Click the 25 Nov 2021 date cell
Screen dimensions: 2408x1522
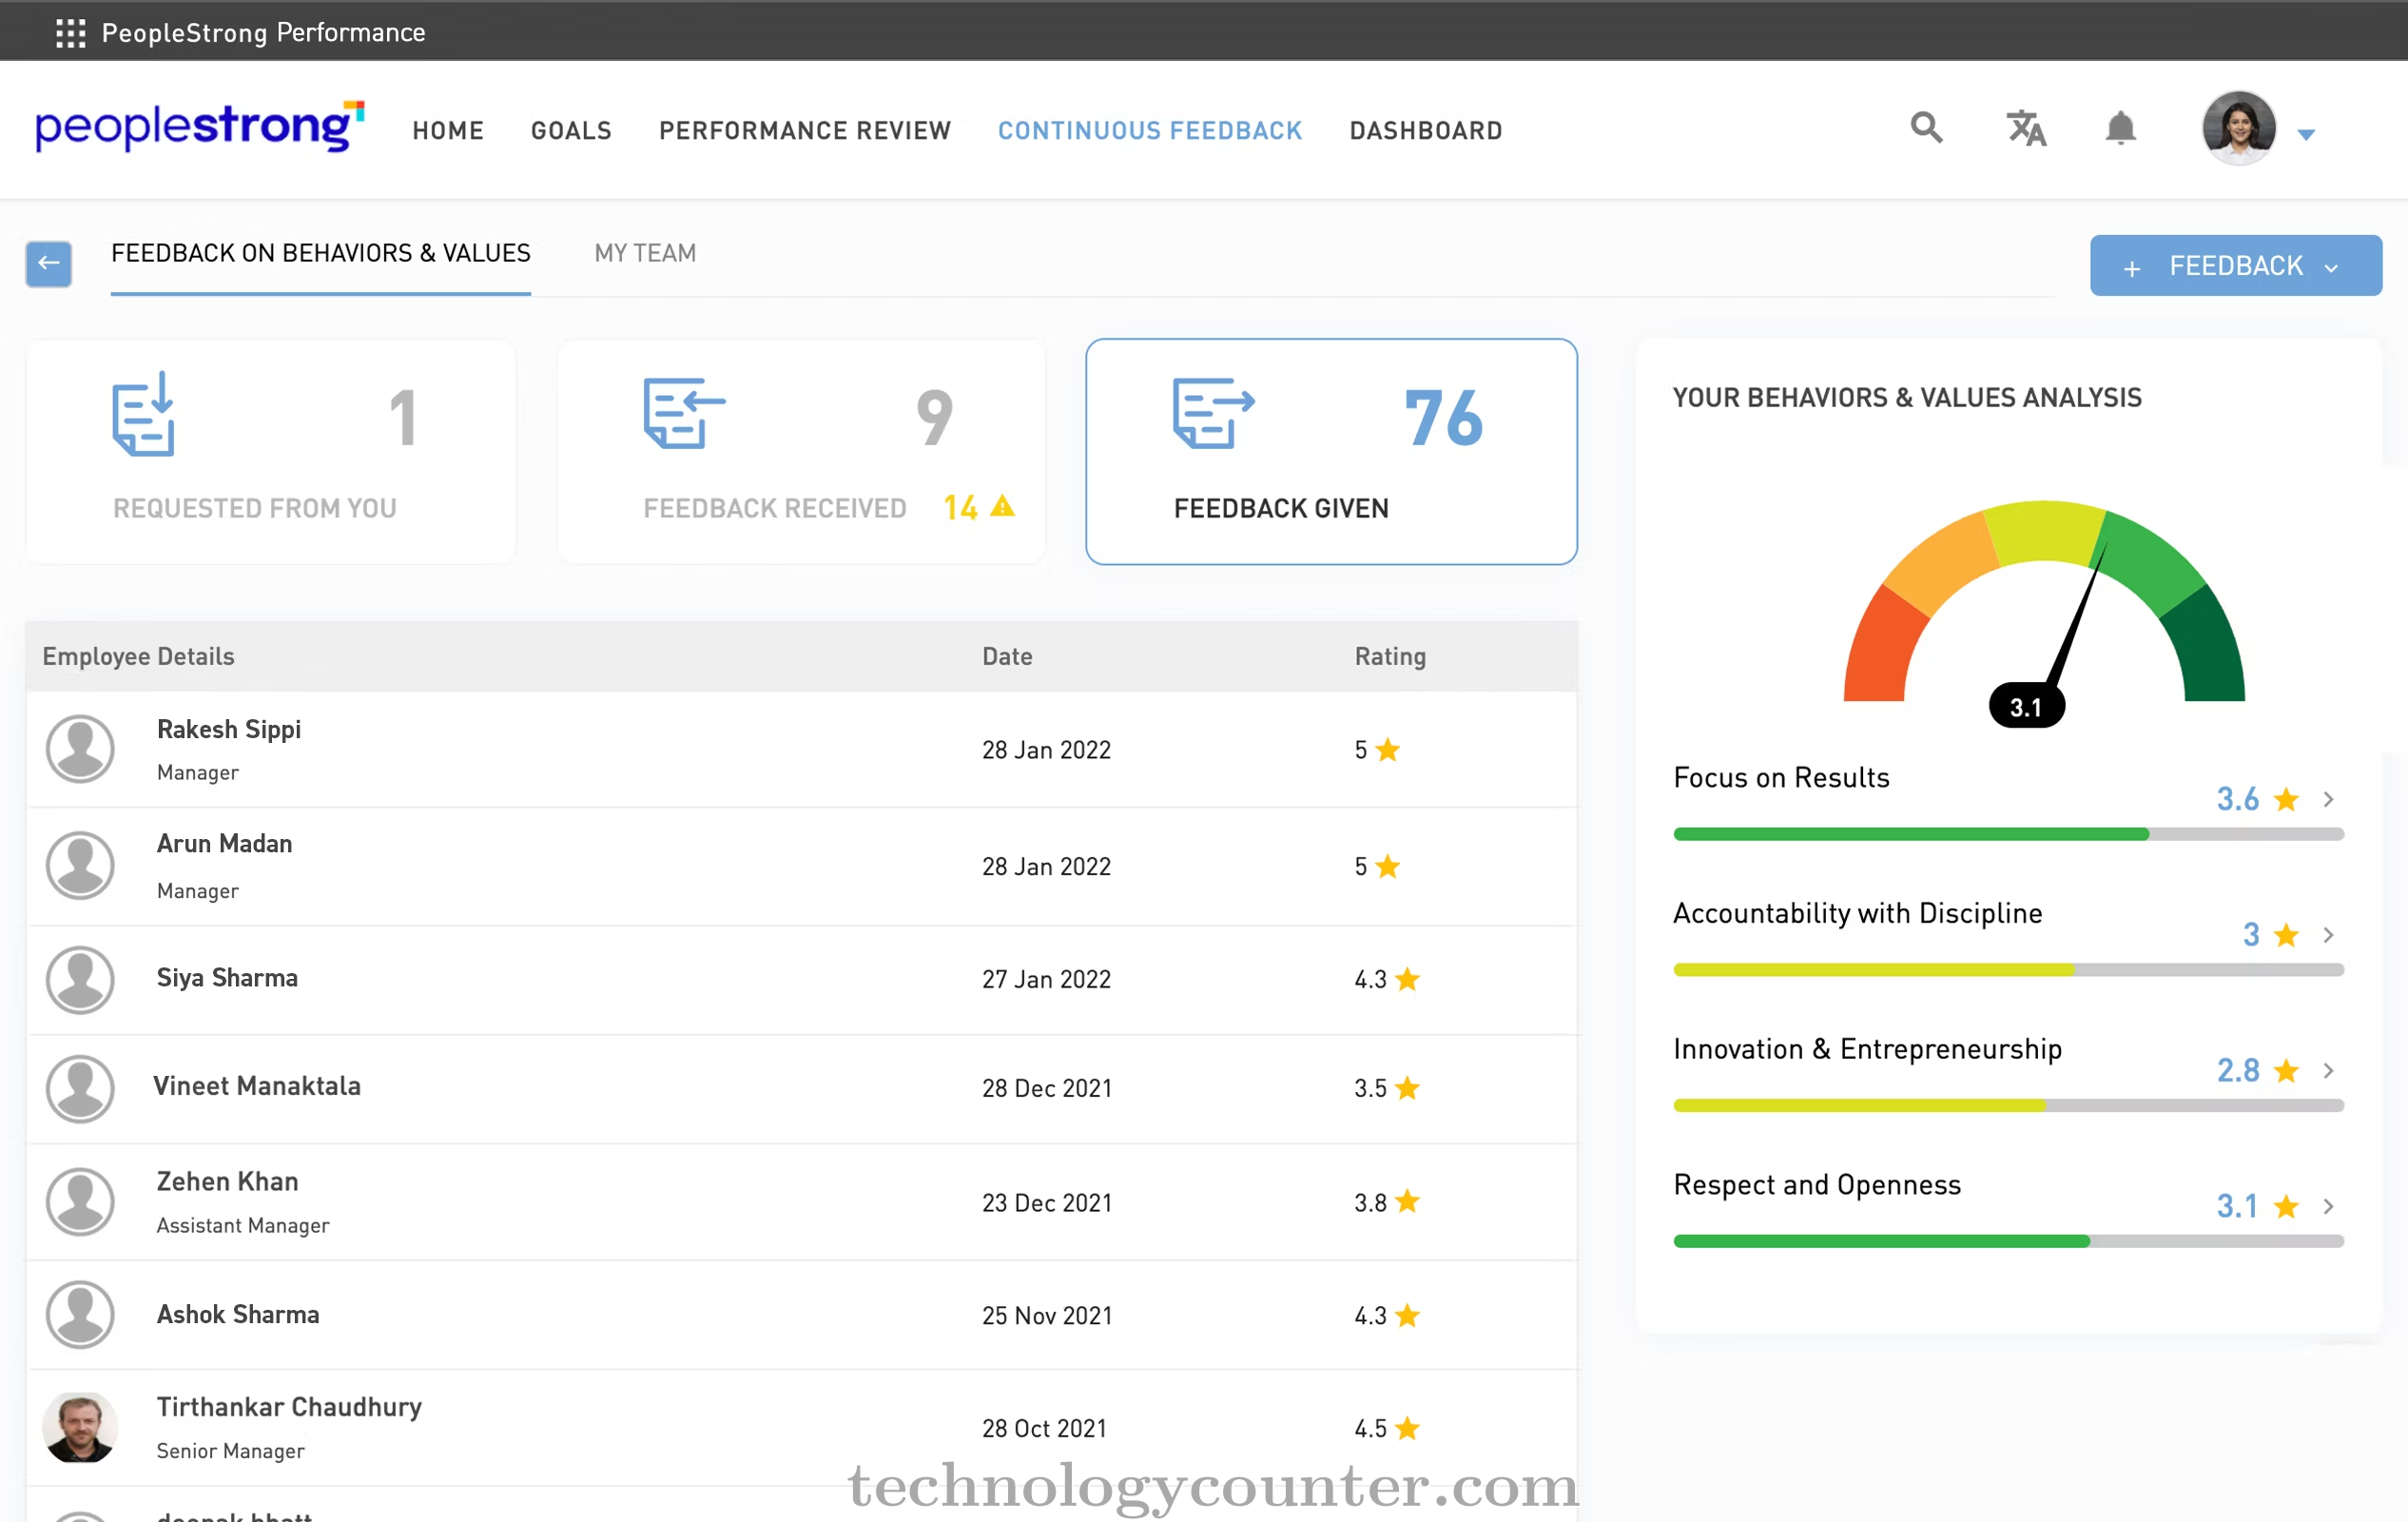[1046, 1315]
